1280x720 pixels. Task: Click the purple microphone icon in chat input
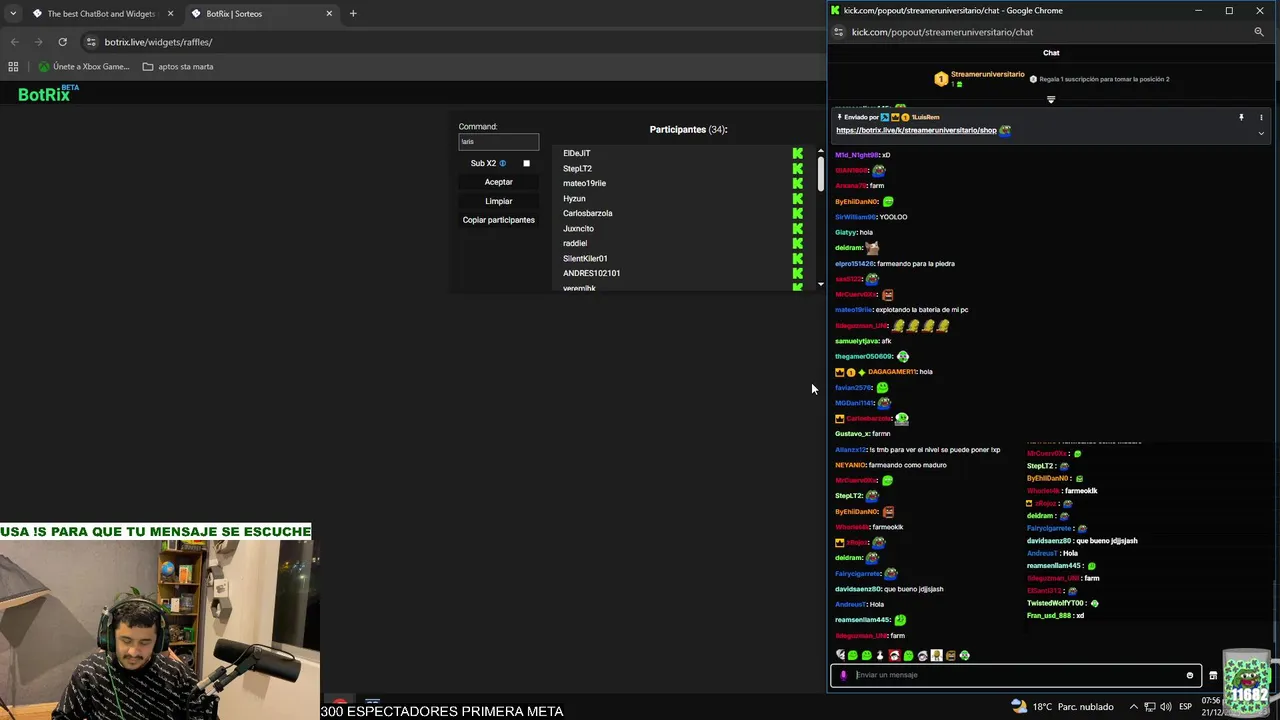click(843, 675)
